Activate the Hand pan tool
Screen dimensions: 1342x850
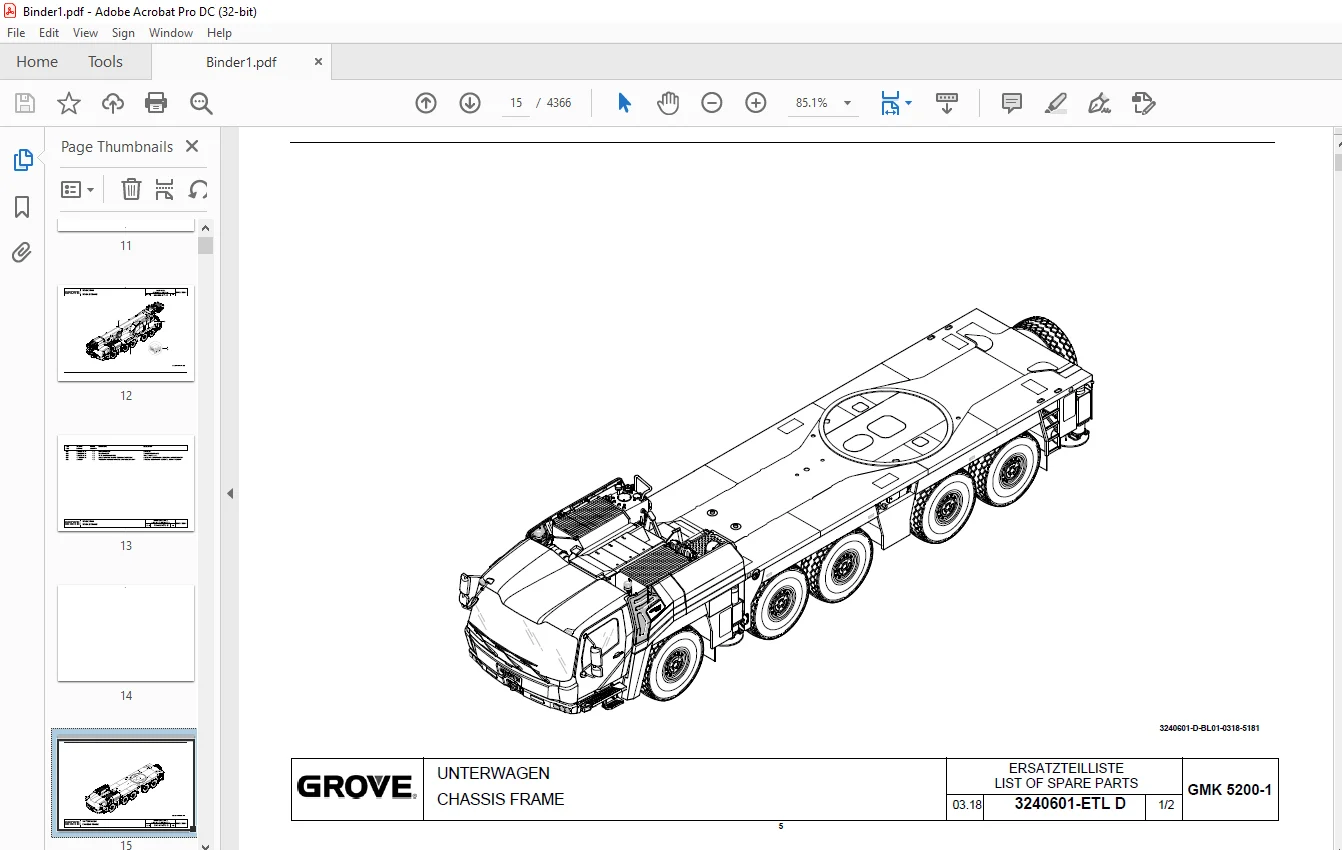(x=668, y=103)
